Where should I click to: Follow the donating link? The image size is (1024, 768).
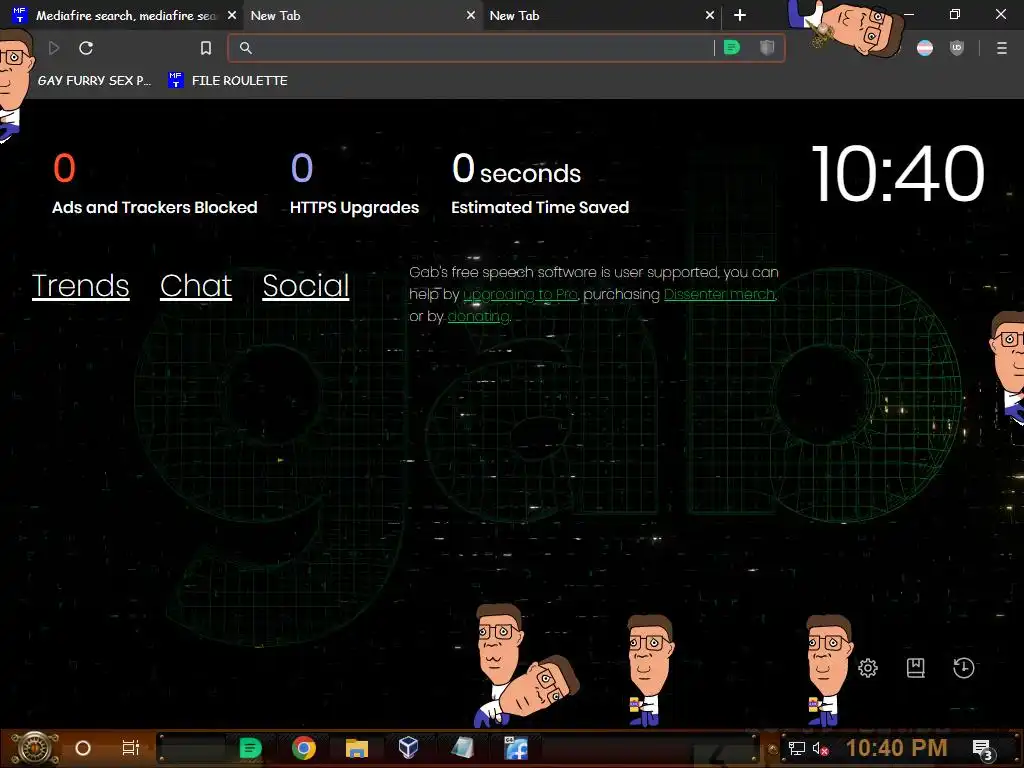(479, 317)
